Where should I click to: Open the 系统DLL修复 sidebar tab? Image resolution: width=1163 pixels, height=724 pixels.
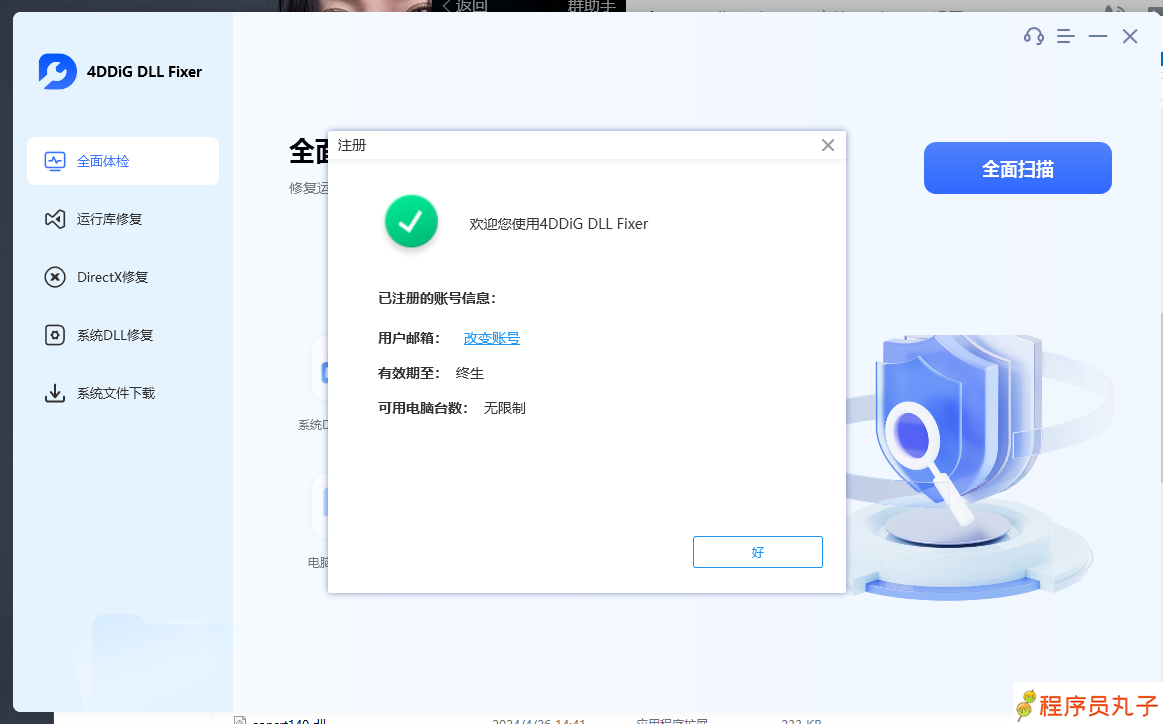point(123,335)
